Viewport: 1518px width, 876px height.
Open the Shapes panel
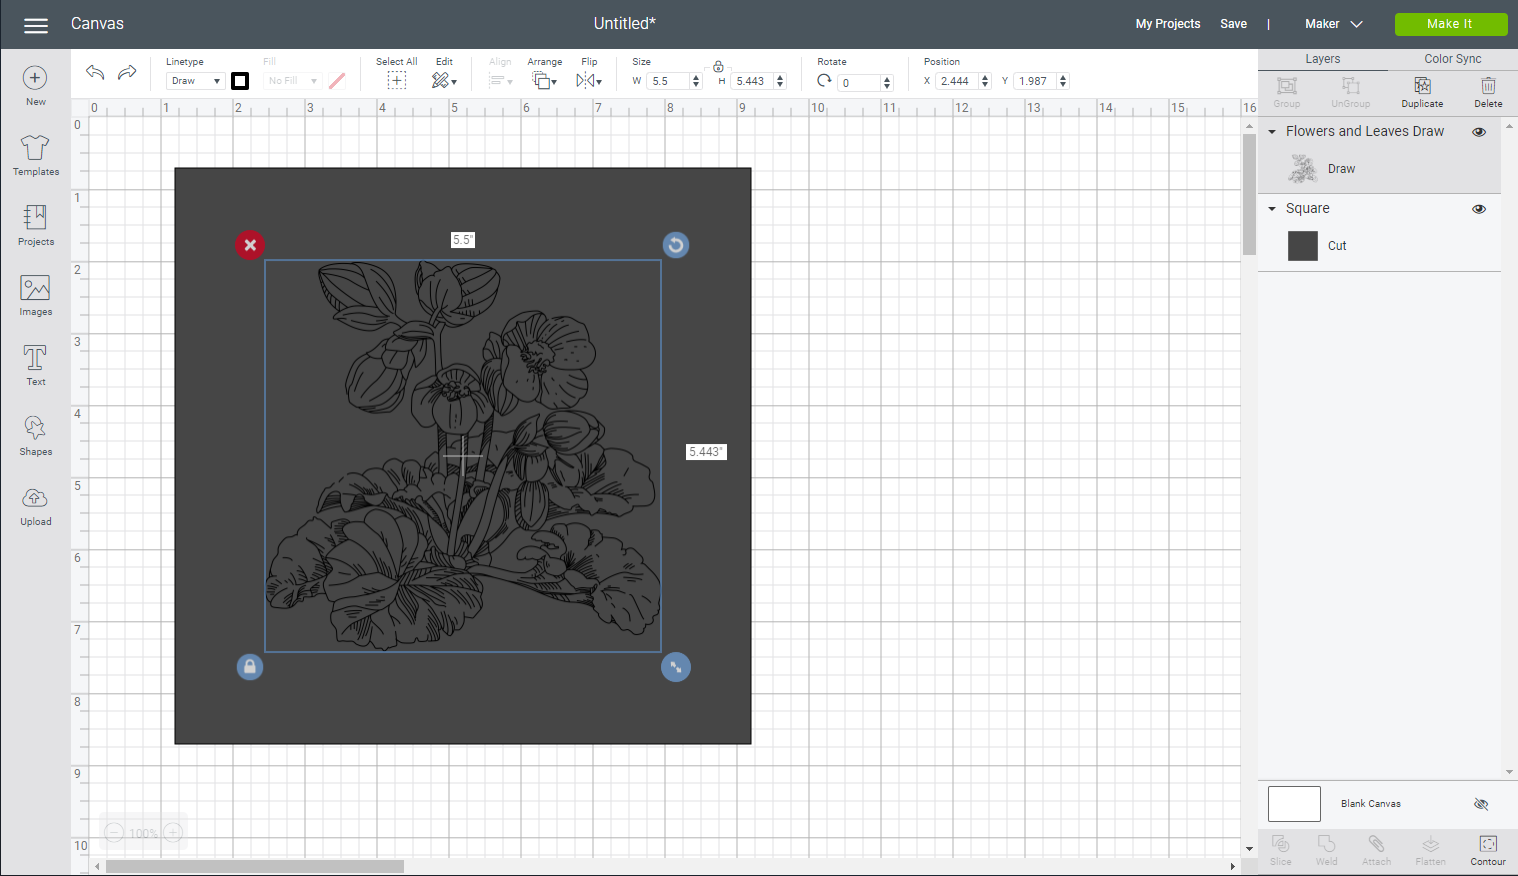[35, 434]
